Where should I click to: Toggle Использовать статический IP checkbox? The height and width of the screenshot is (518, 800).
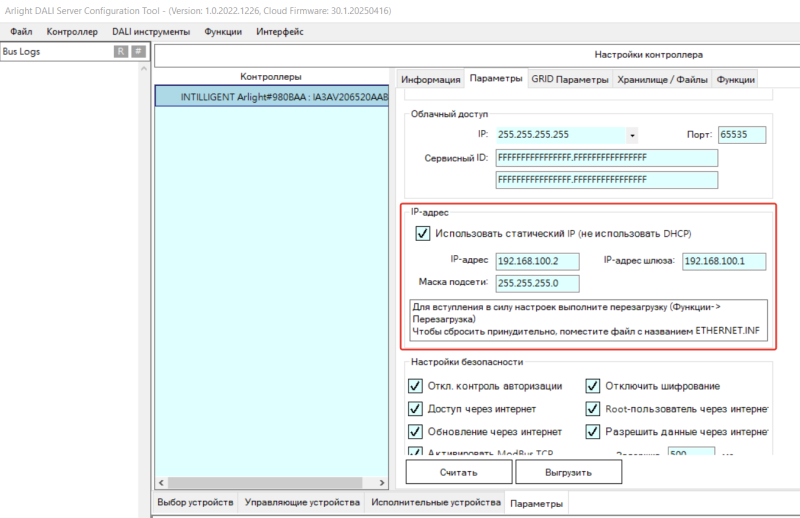pyautogui.click(x=422, y=234)
